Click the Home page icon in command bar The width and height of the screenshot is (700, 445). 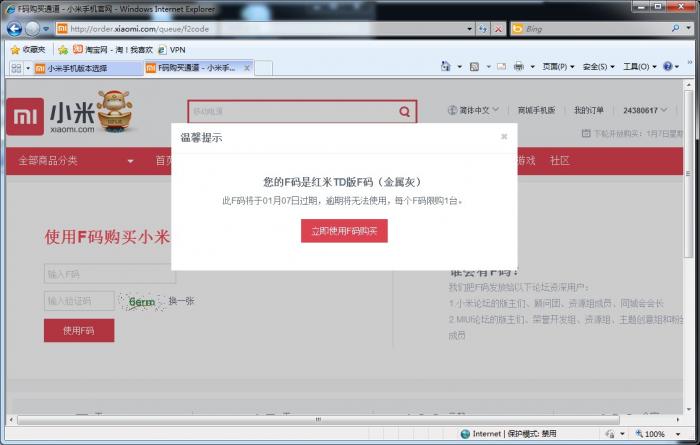(445, 67)
